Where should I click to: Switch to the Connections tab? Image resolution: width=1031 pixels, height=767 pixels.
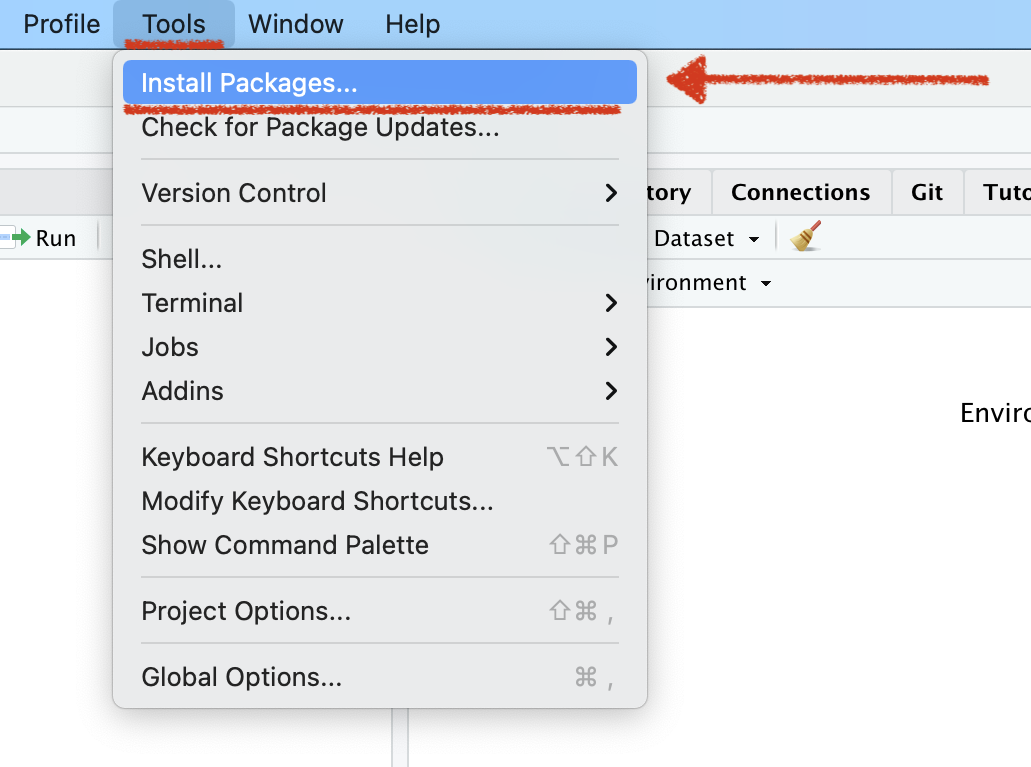[800, 192]
